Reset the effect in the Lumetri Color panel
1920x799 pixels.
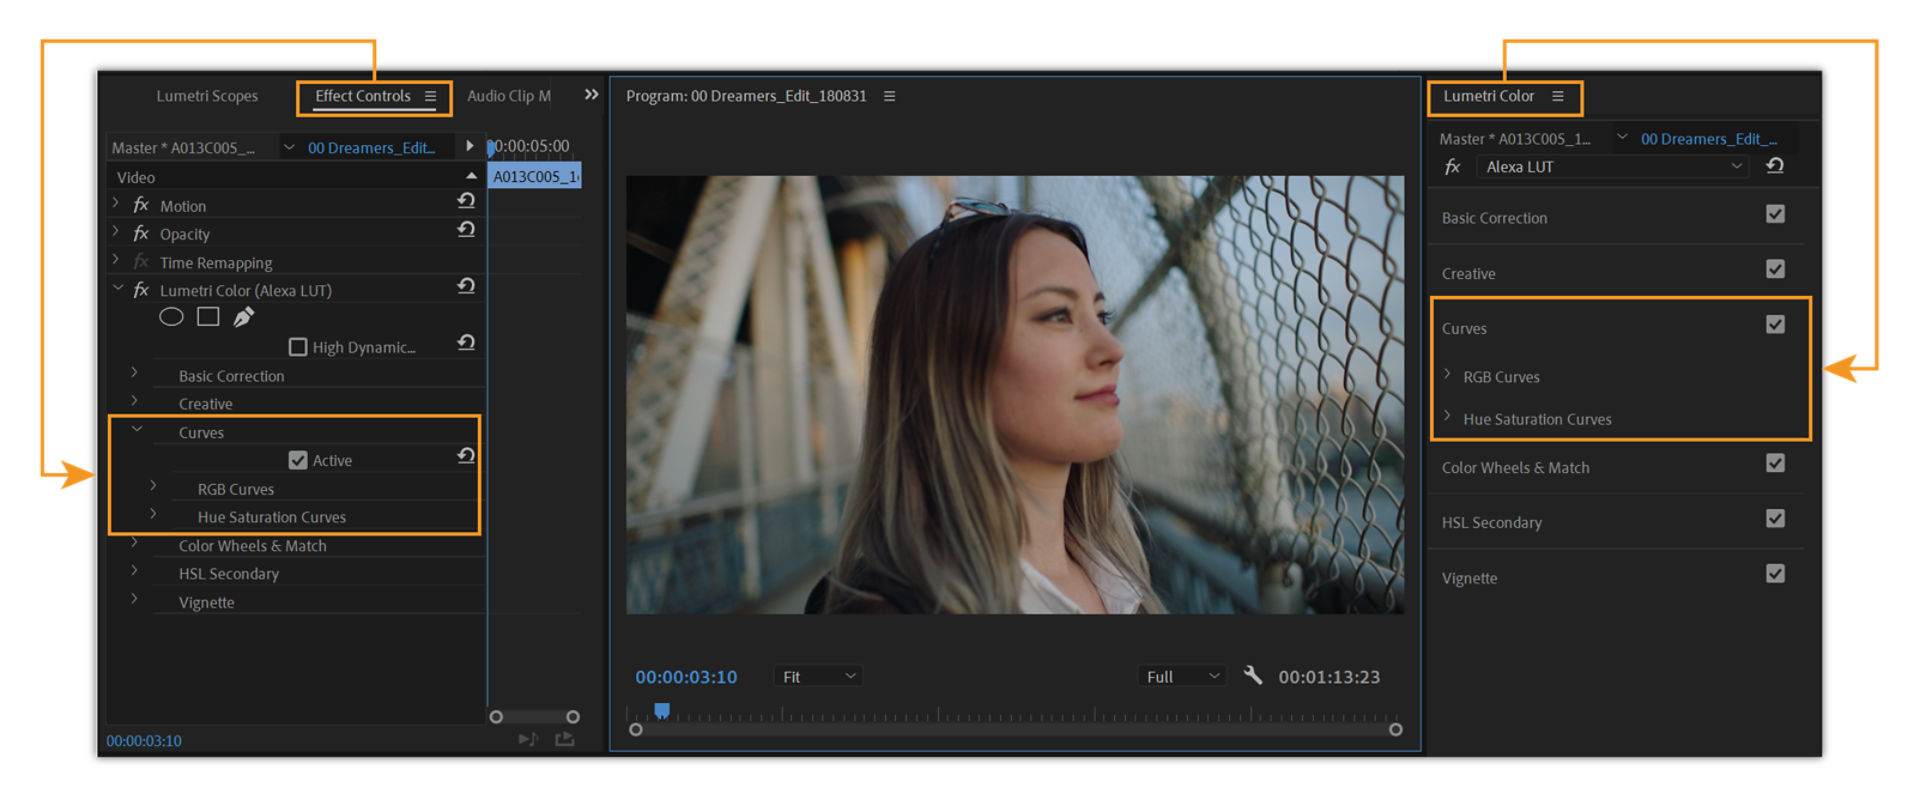[x=1775, y=166]
